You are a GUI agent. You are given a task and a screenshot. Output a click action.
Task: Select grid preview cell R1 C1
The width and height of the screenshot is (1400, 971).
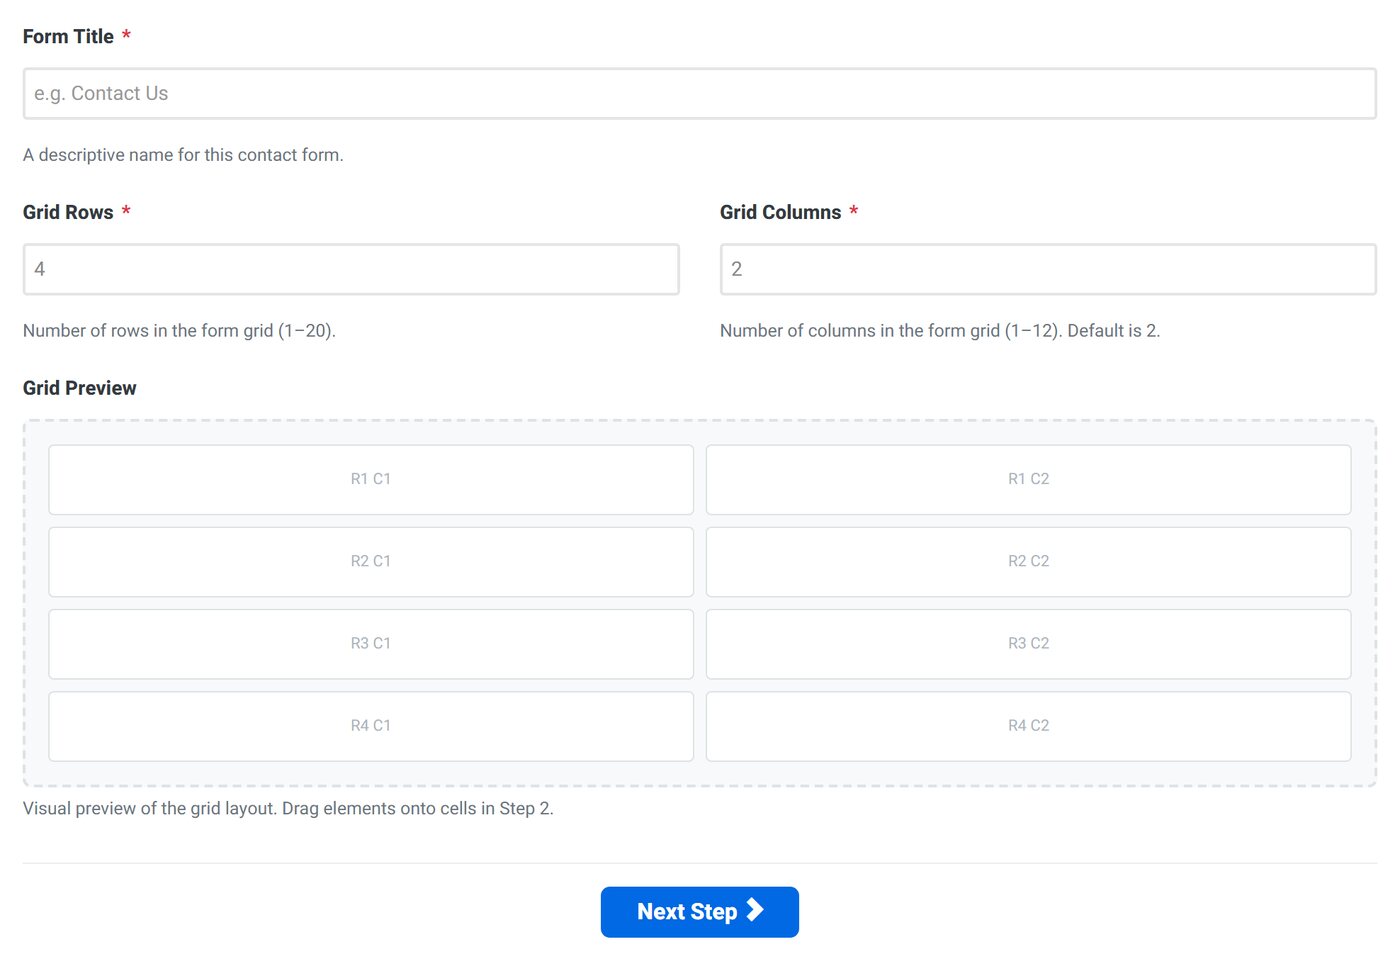pos(371,480)
